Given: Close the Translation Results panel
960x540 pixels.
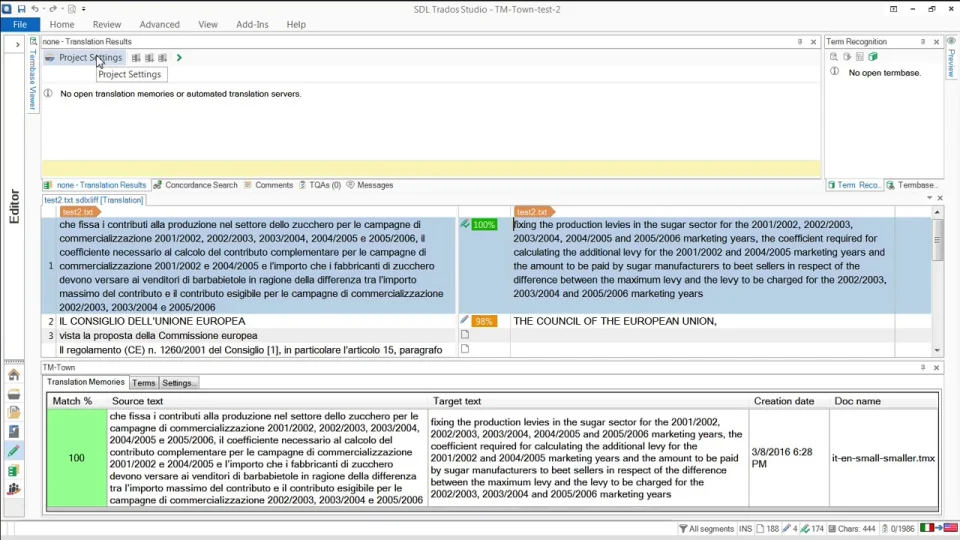Looking at the screenshot, I should 814,42.
